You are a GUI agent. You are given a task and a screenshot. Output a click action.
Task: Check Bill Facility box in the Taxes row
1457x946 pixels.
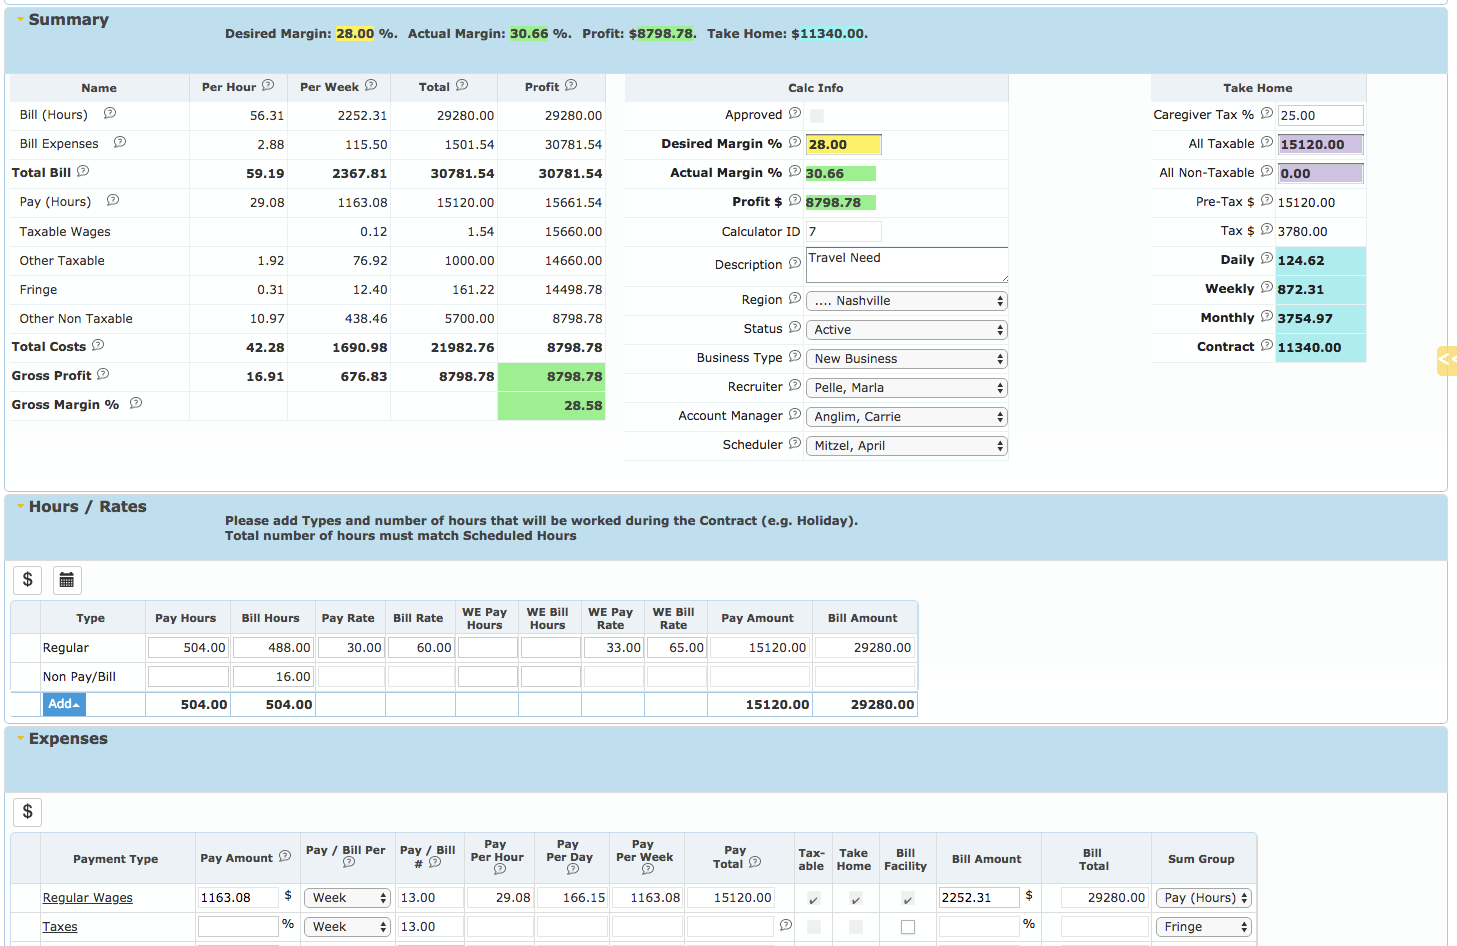pyautogui.click(x=908, y=928)
